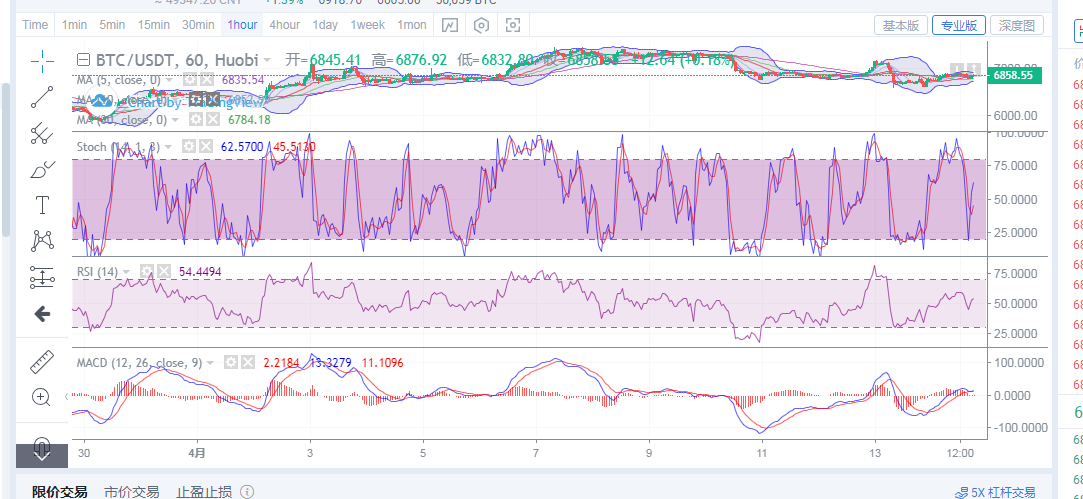Click the Stoch value 62.5700
The width and height of the screenshot is (1083, 499).
point(242,147)
